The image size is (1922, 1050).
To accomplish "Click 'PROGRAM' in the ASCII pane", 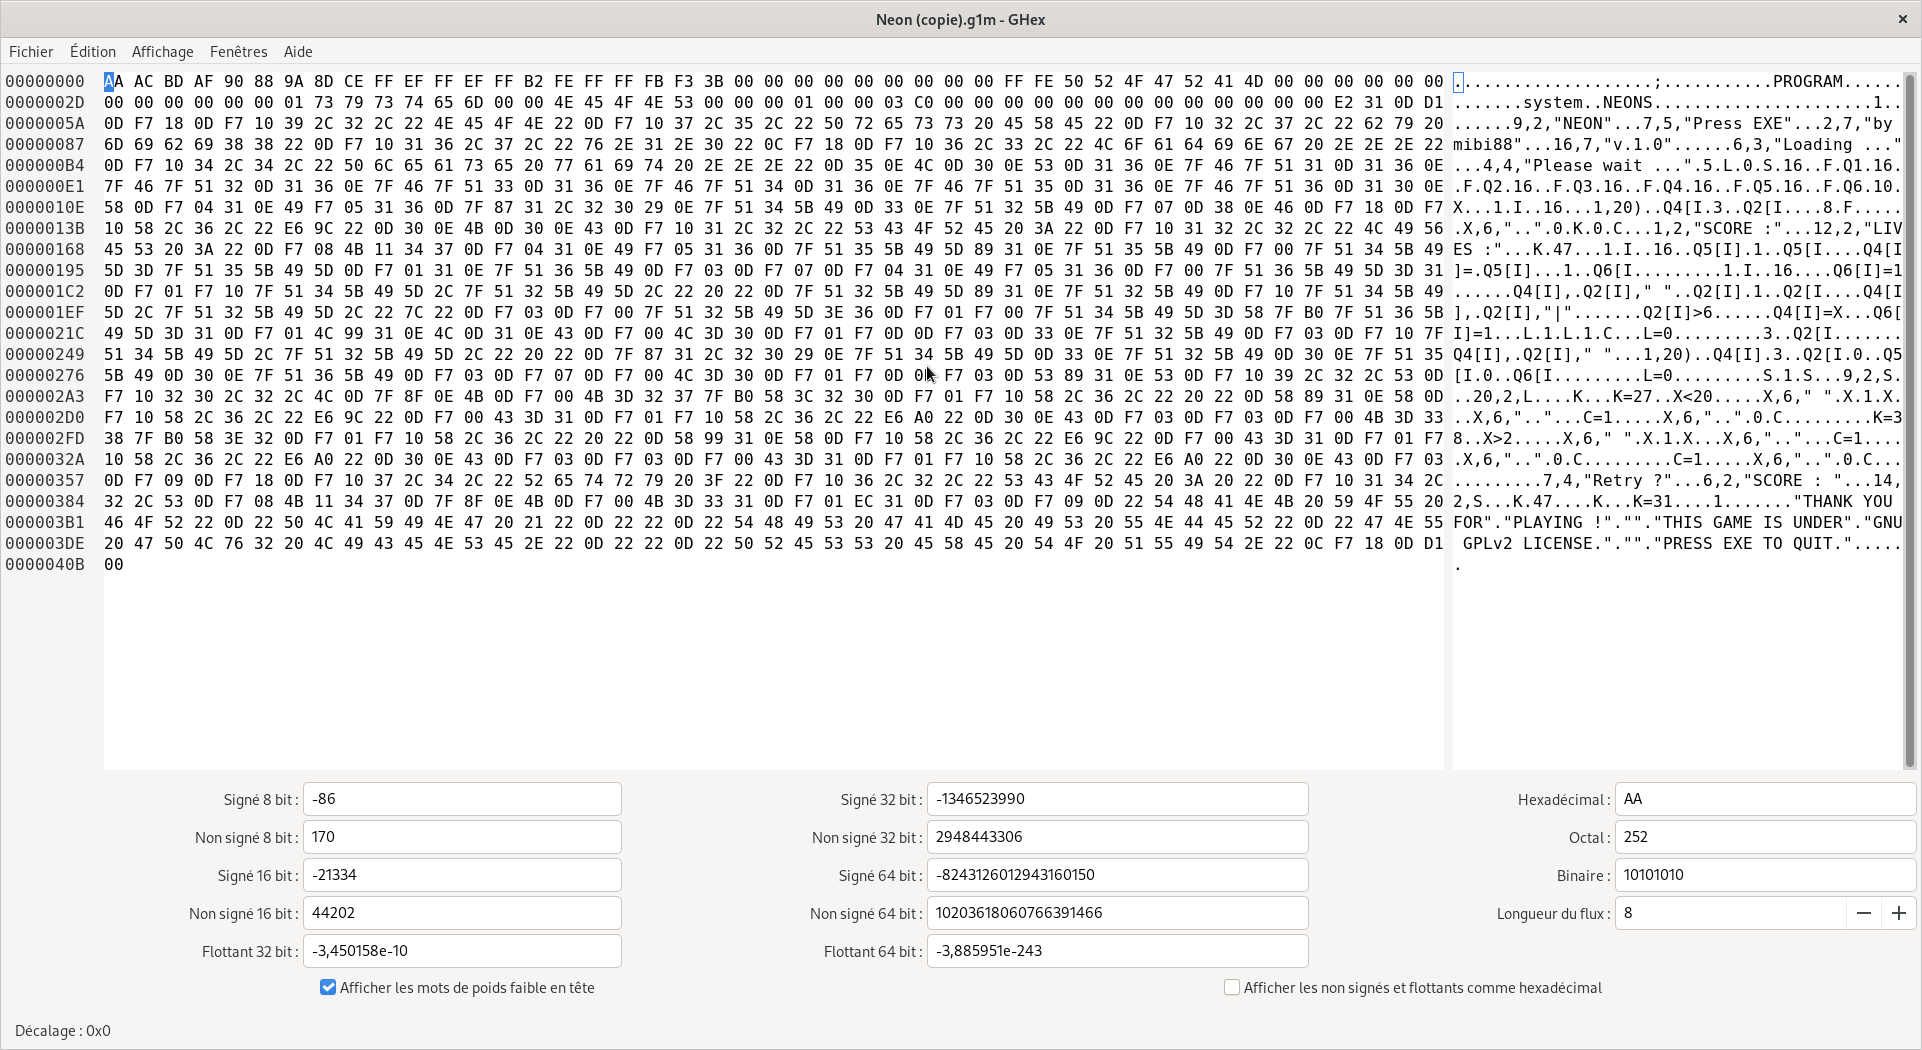I will point(1808,82).
